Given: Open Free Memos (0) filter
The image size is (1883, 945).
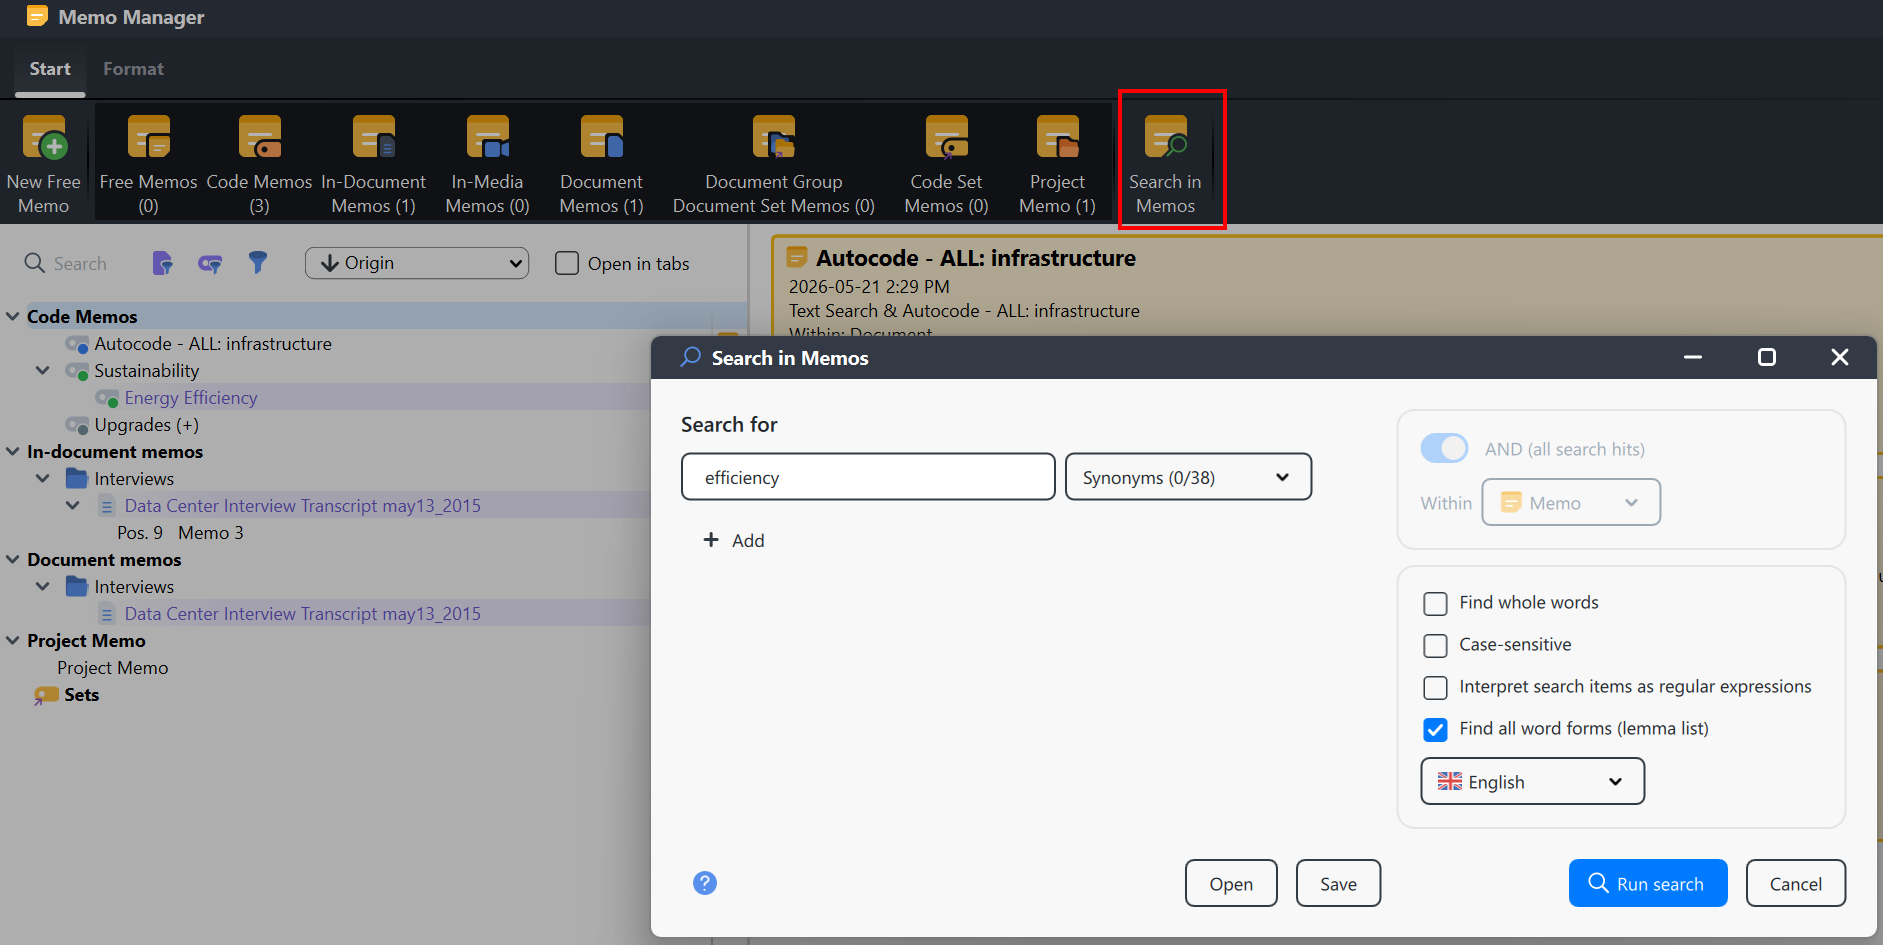Looking at the screenshot, I should pyautogui.click(x=148, y=165).
